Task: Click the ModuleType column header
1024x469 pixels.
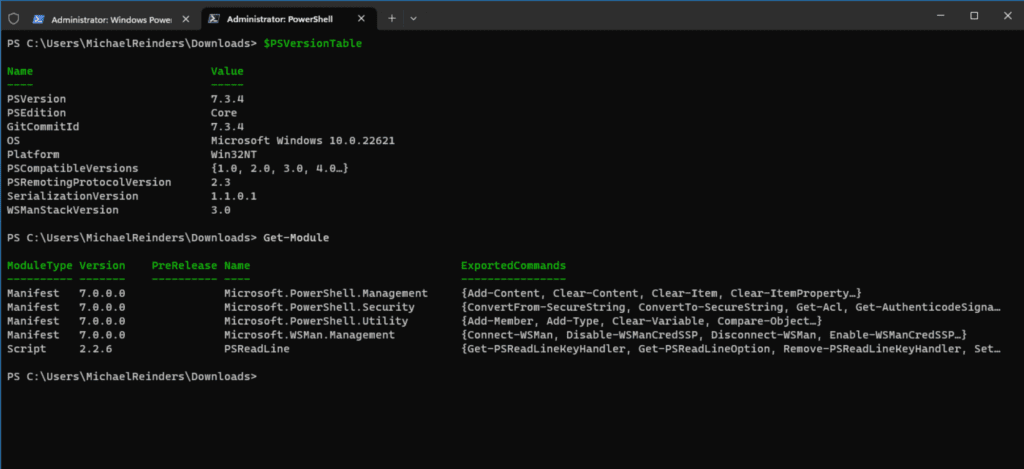Action: [40, 266]
